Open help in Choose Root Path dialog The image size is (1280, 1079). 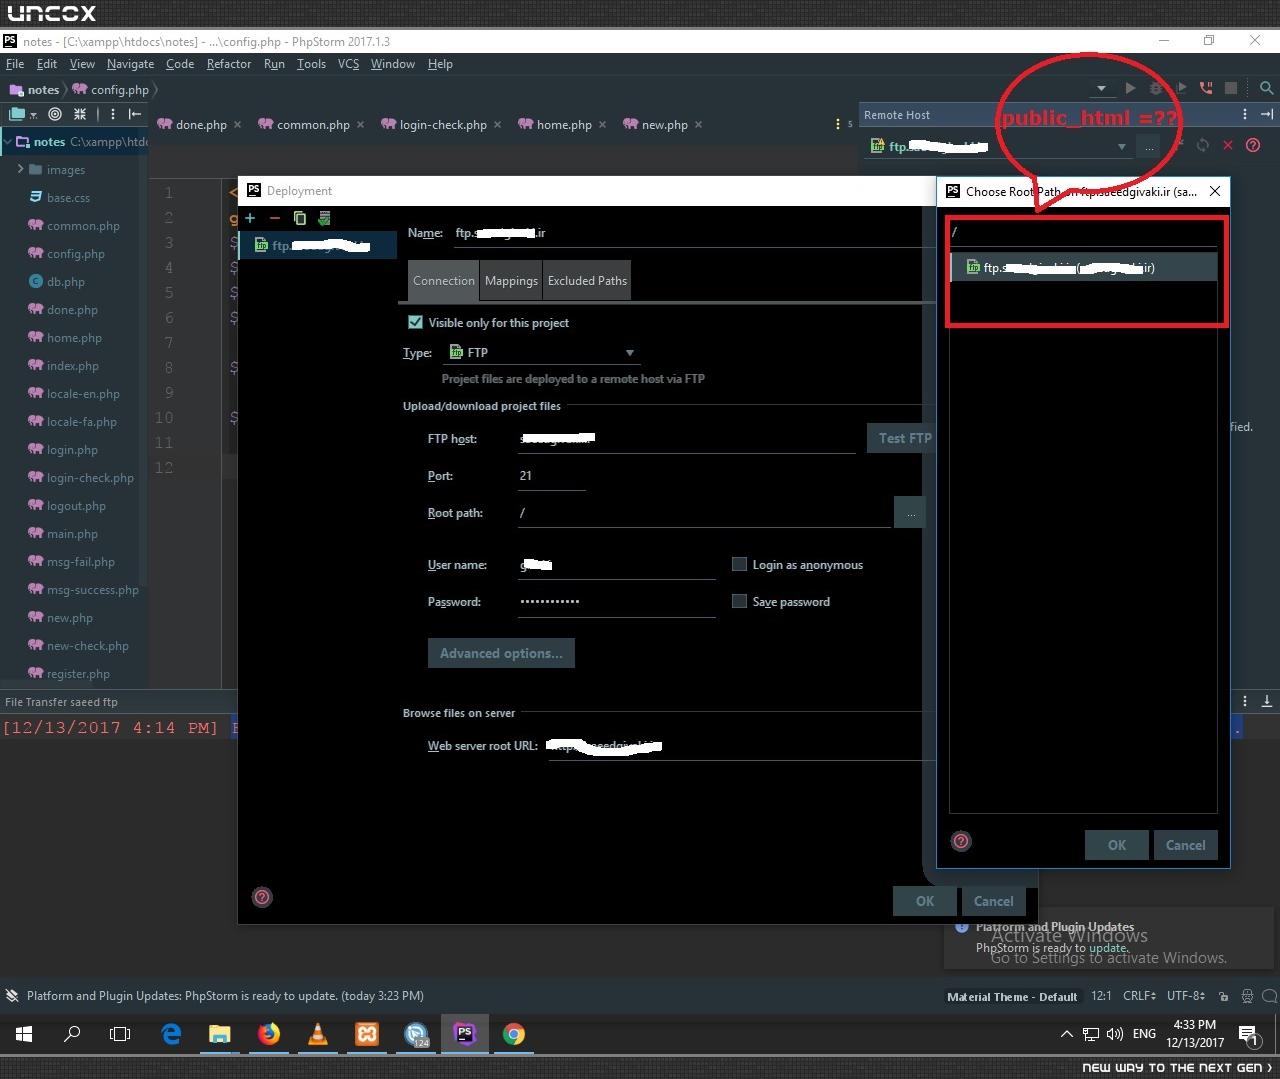(961, 841)
